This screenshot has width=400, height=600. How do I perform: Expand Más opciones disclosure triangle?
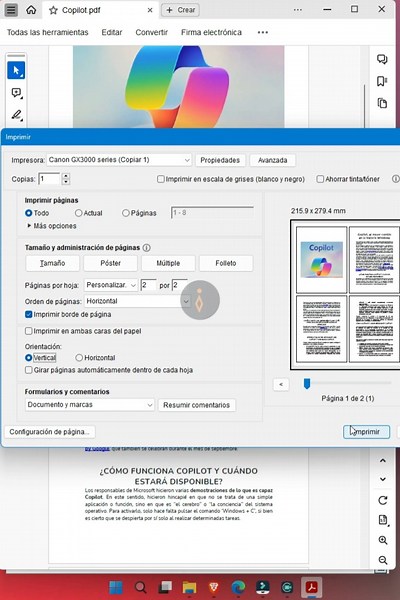(x=29, y=226)
